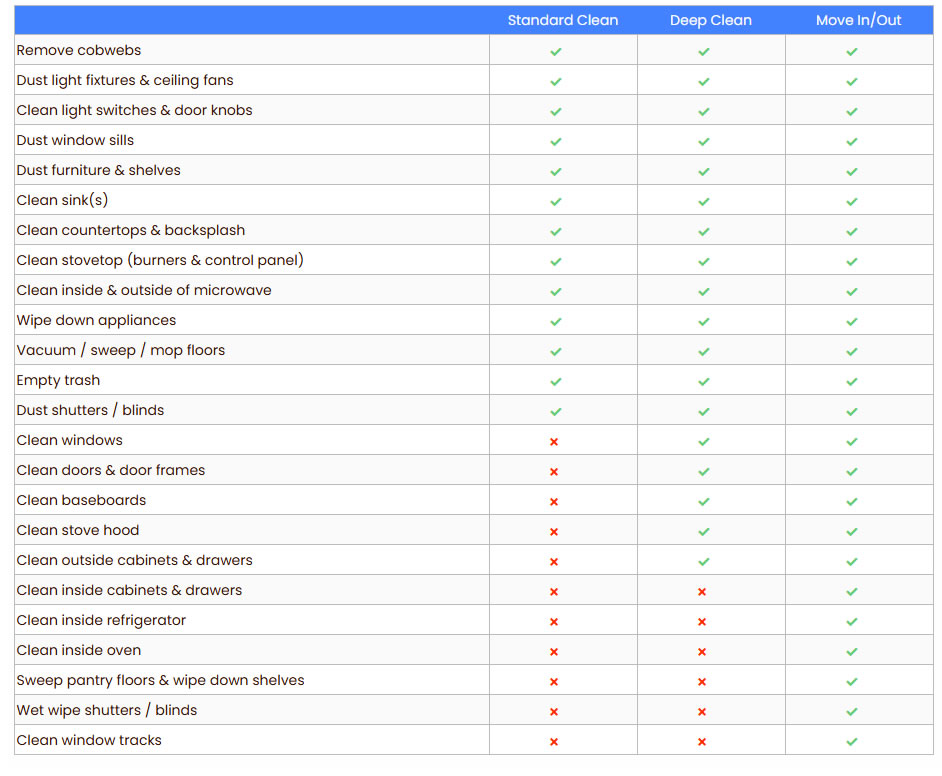This screenshot has height=776, width=942.
Task: Click Deep Clean red X for Wet wipe shutters
Action: click(x=702, y=711)
